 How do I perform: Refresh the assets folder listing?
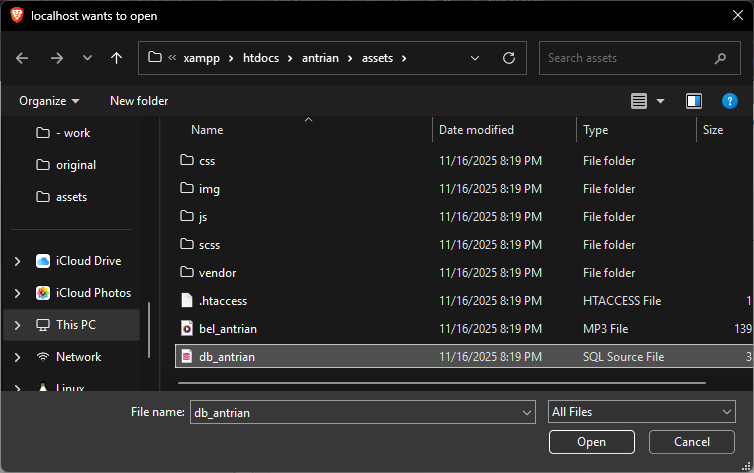509,58
